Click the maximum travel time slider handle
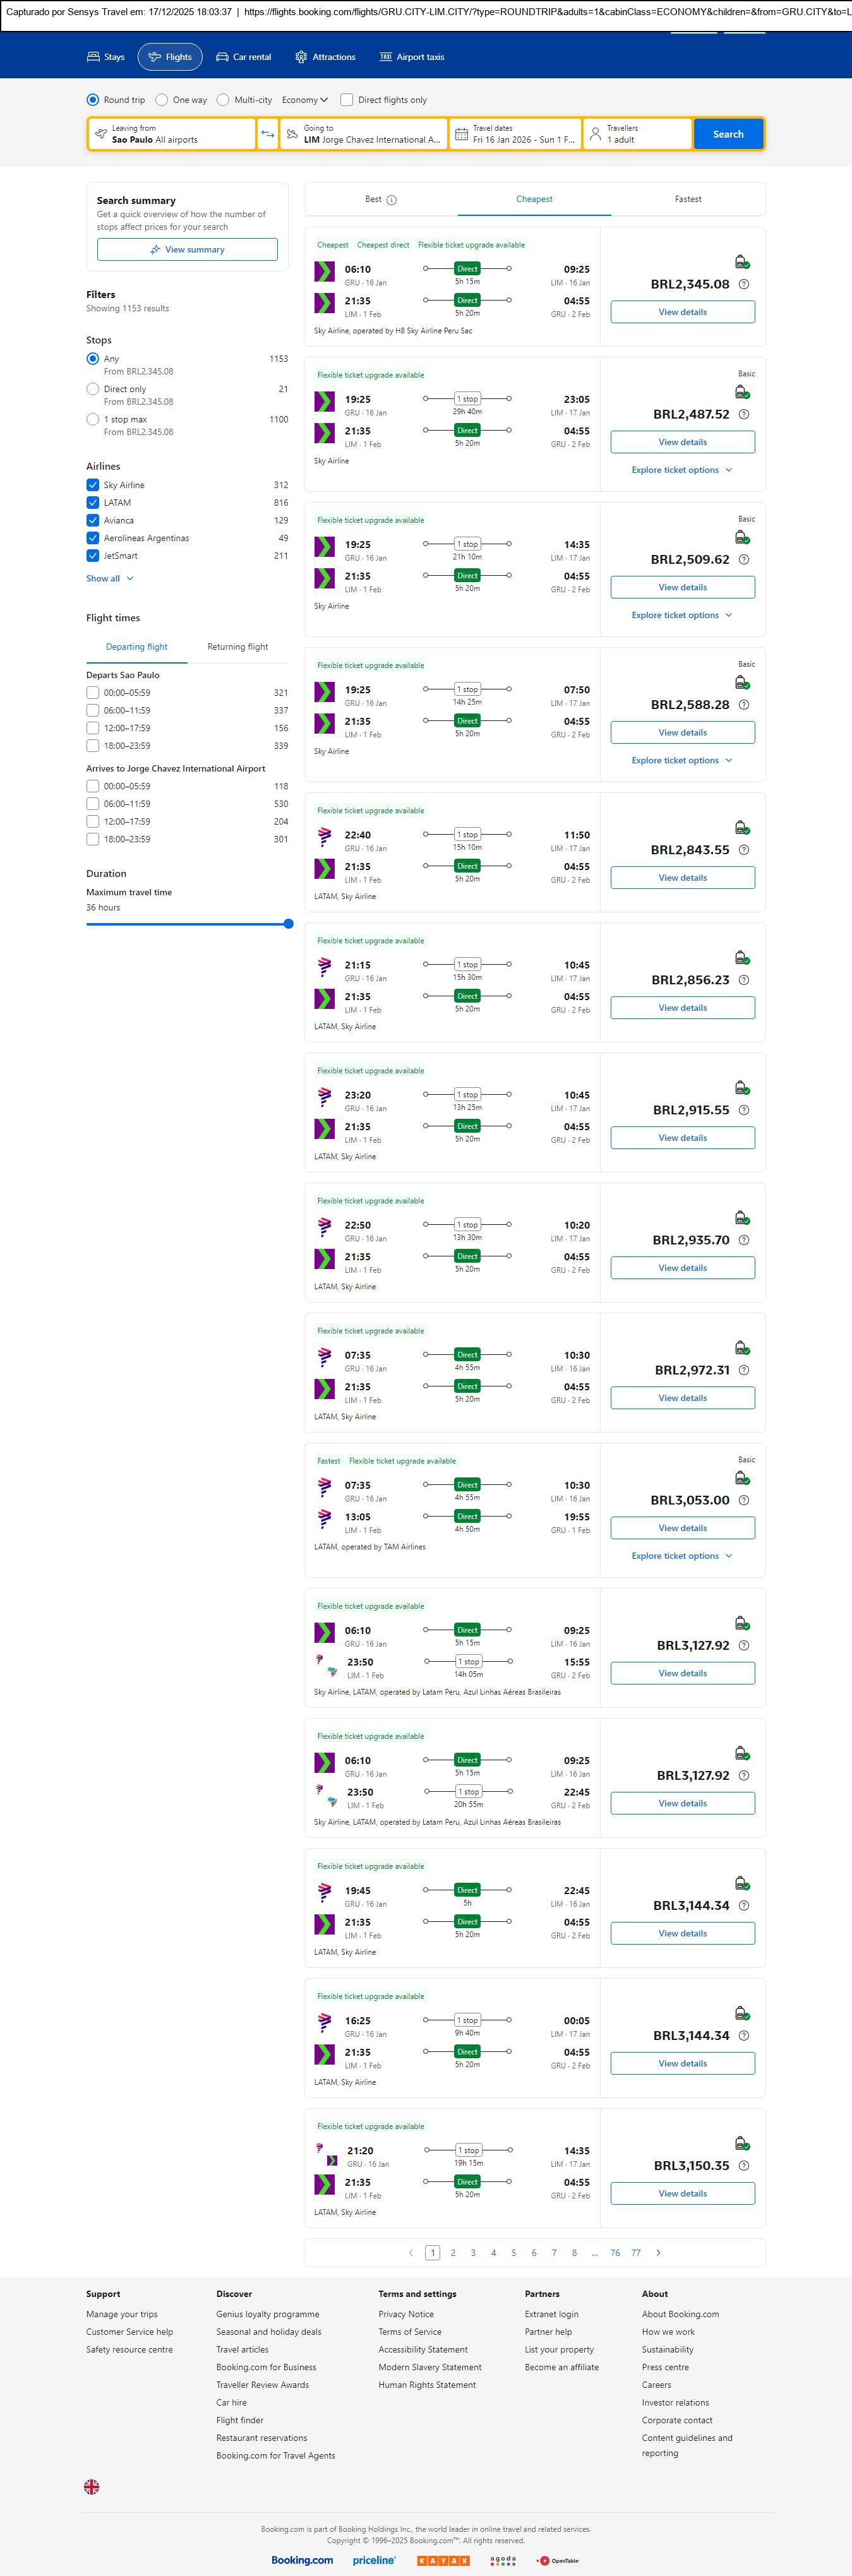Screen dimensions: 852x2576 pyautogui.click(x=288, y=924)
